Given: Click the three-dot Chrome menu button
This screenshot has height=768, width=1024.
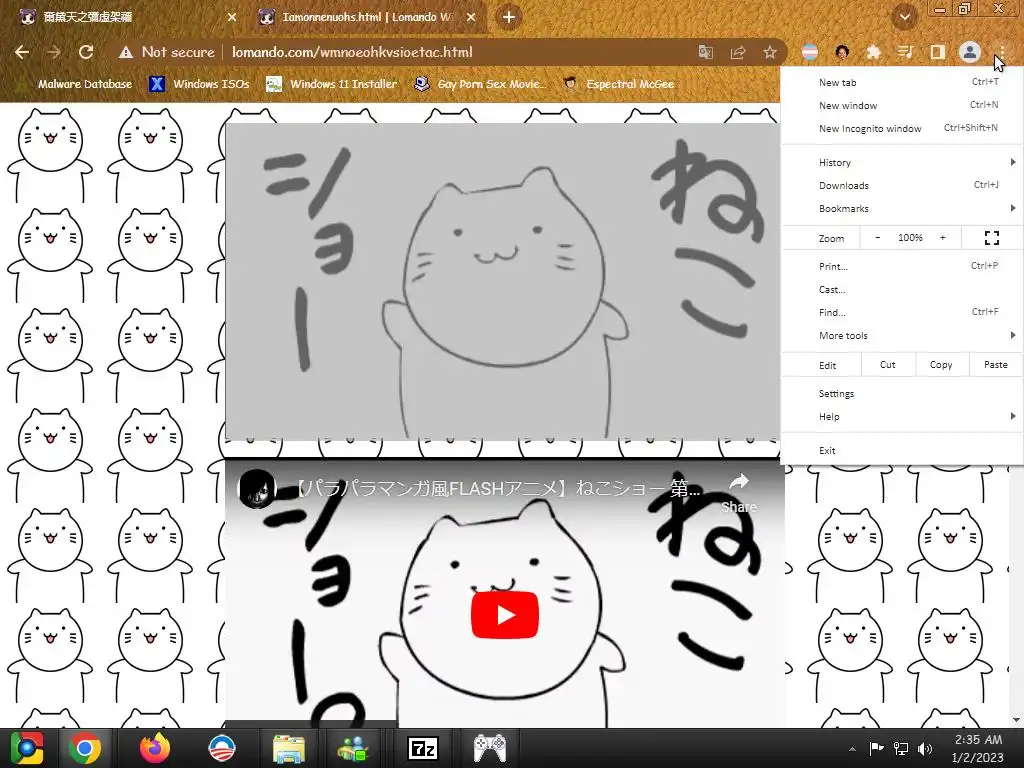Looking at the screenshot, I should point(1002,52).
